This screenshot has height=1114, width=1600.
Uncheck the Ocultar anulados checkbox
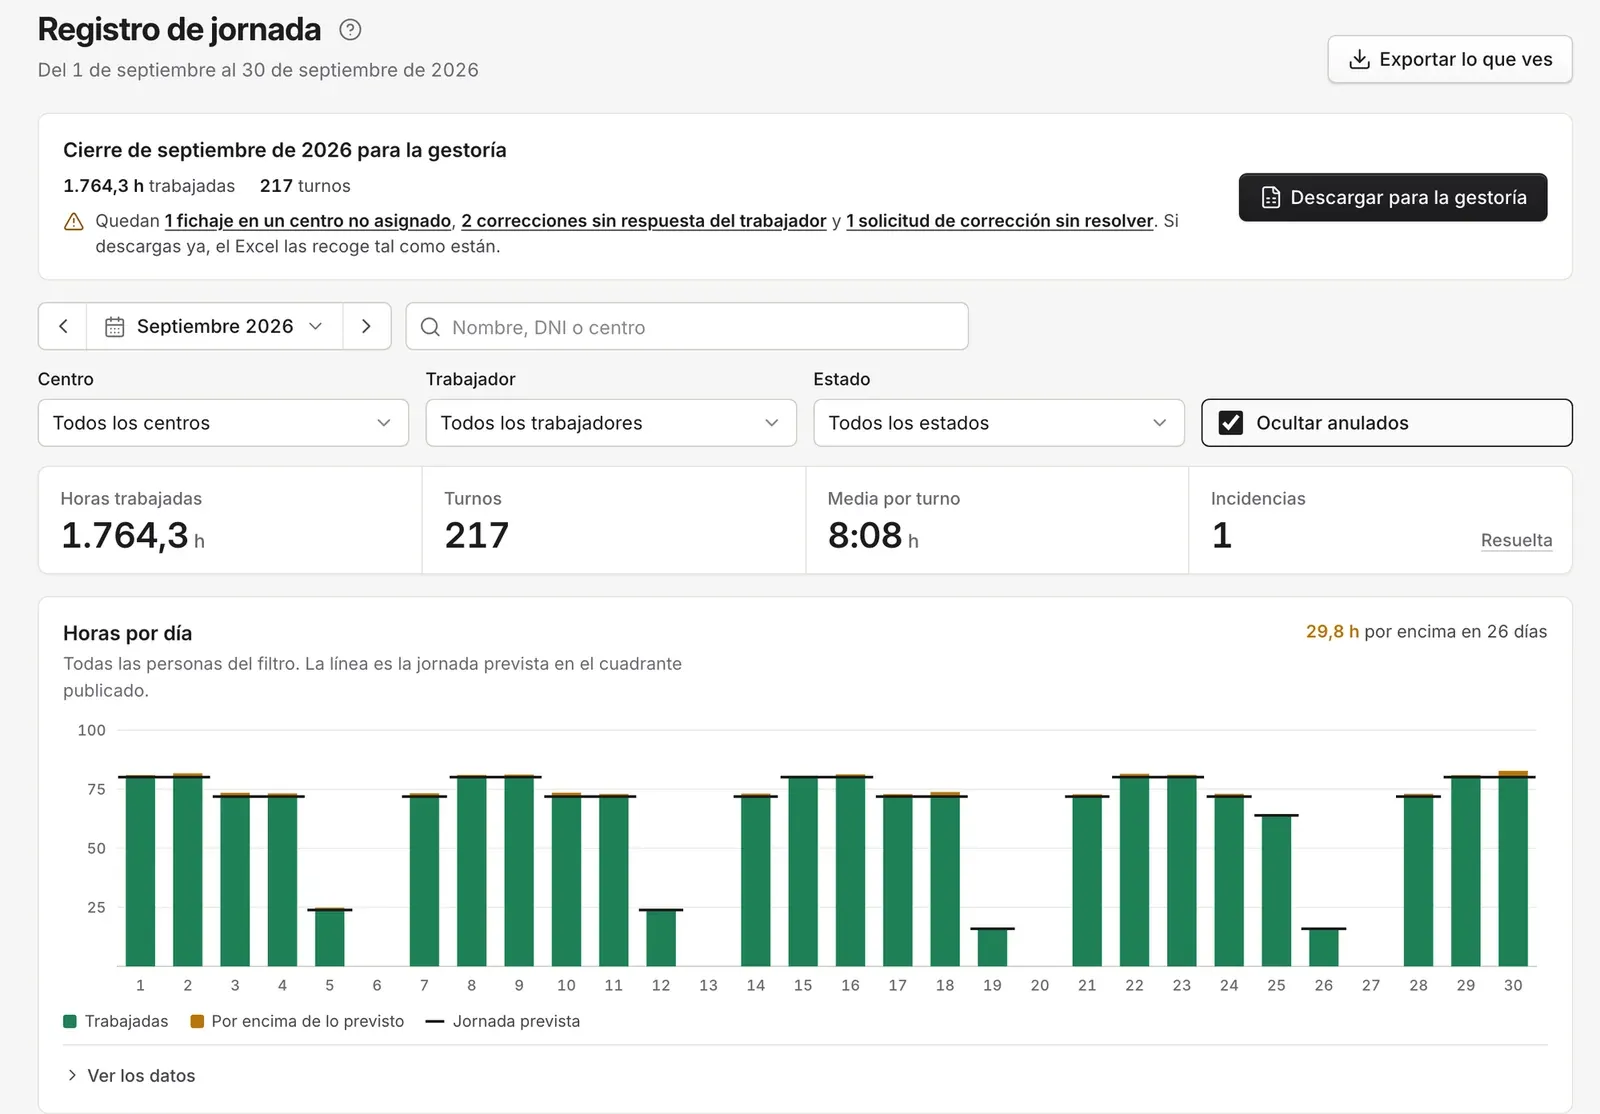pyautogui.click(x=1231, y=423)
